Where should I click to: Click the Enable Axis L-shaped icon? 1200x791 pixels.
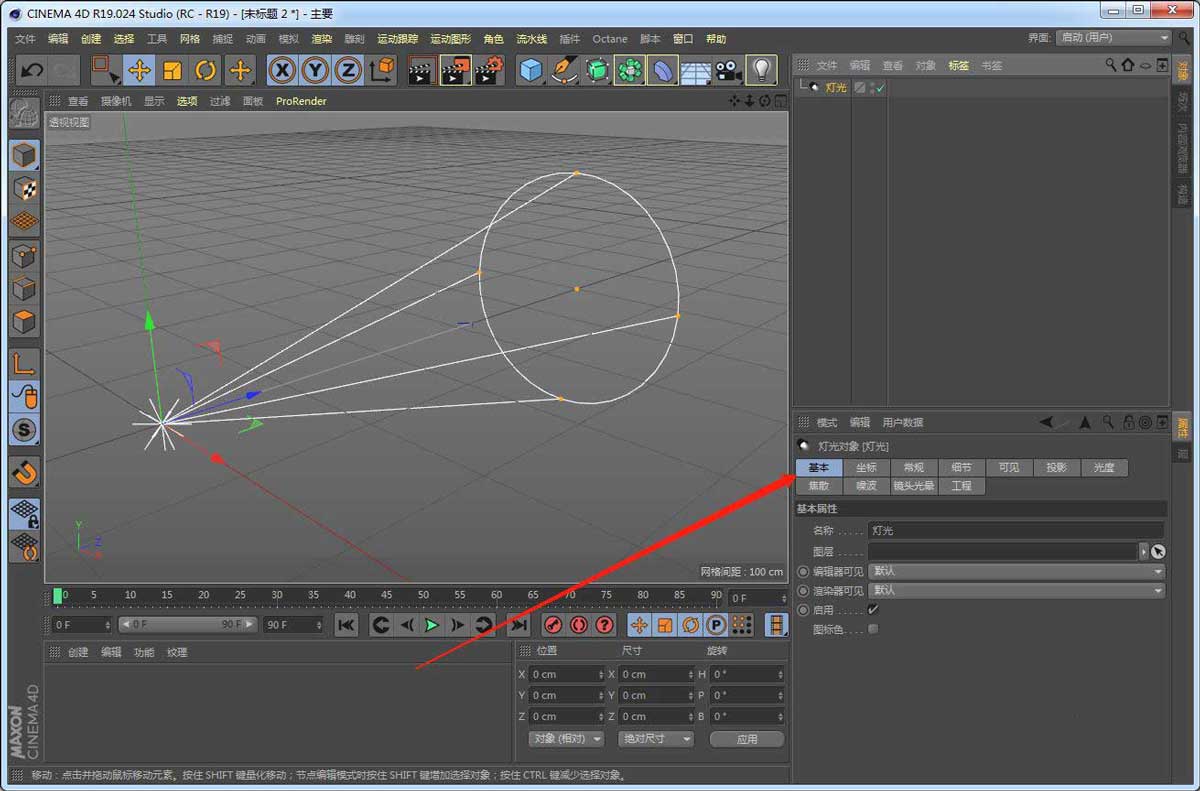click(24, 363)
